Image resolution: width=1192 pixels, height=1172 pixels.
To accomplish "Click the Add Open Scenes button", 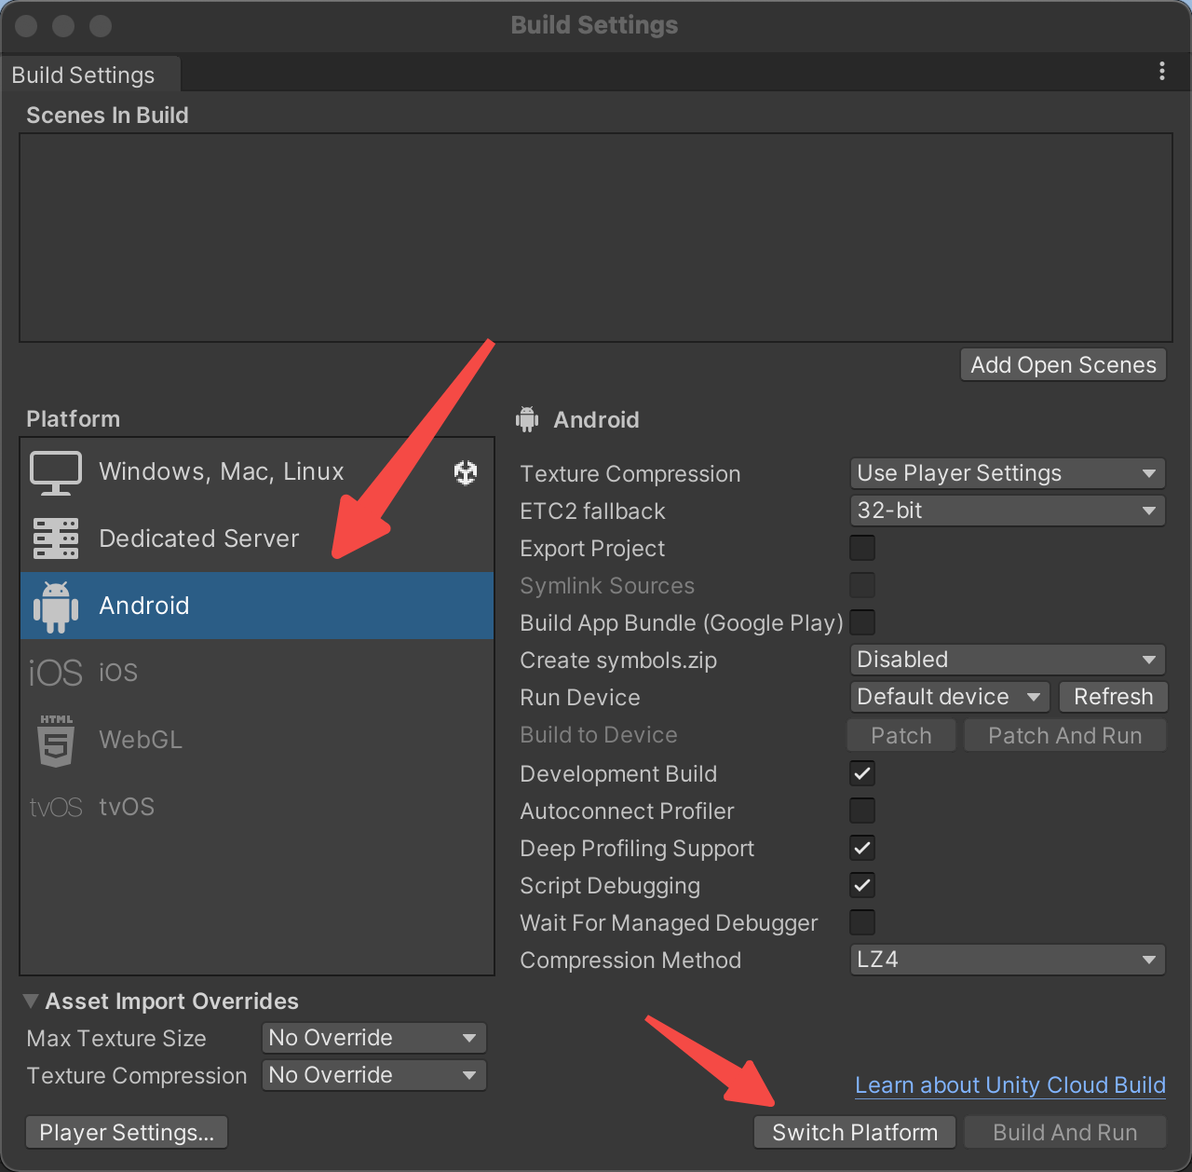I will [1063, 365].
